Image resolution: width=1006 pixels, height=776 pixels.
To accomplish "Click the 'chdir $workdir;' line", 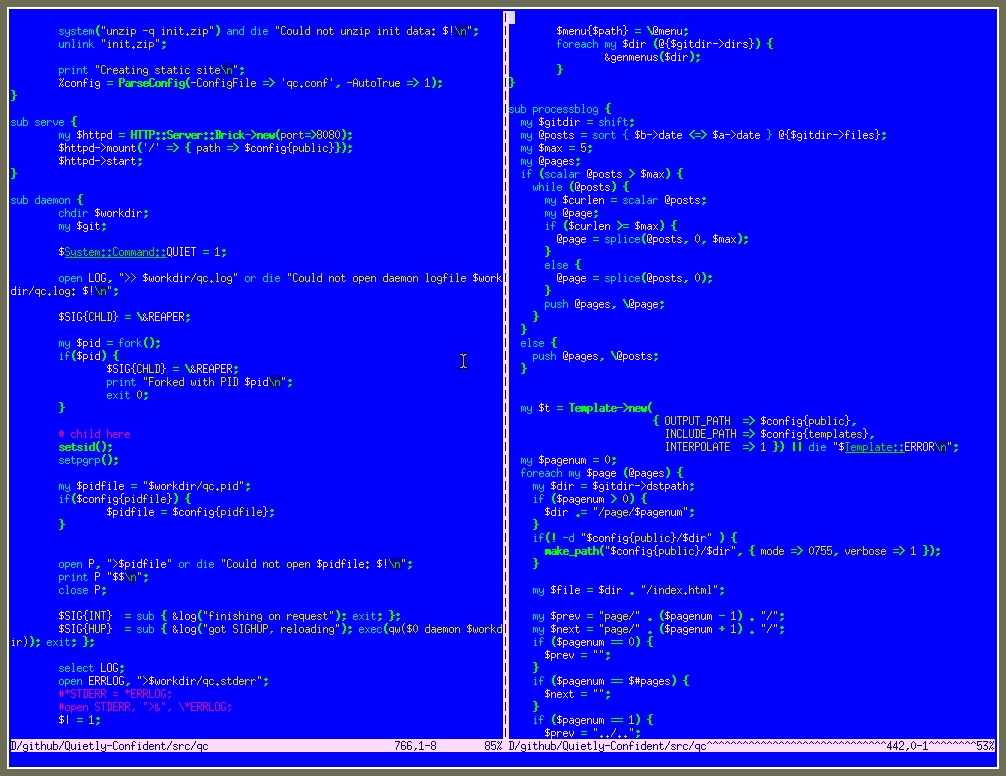I will point(103,213).
